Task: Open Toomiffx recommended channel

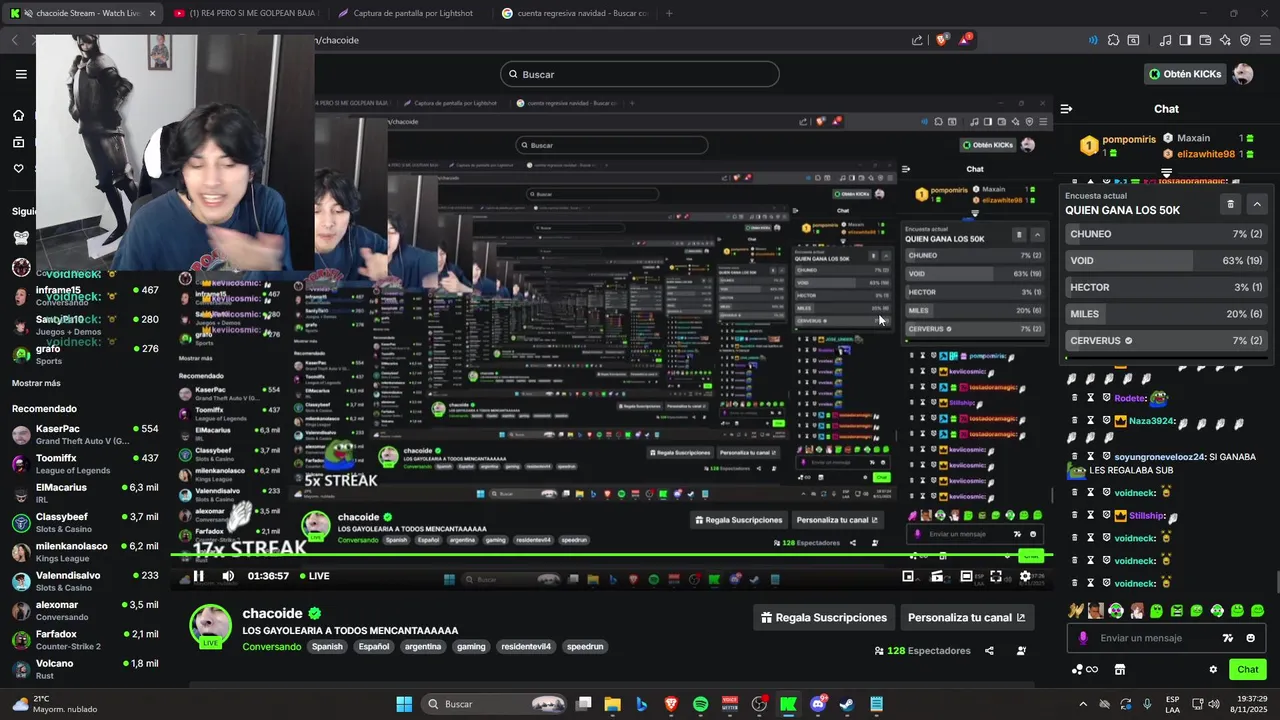Action: coord(85,464)
